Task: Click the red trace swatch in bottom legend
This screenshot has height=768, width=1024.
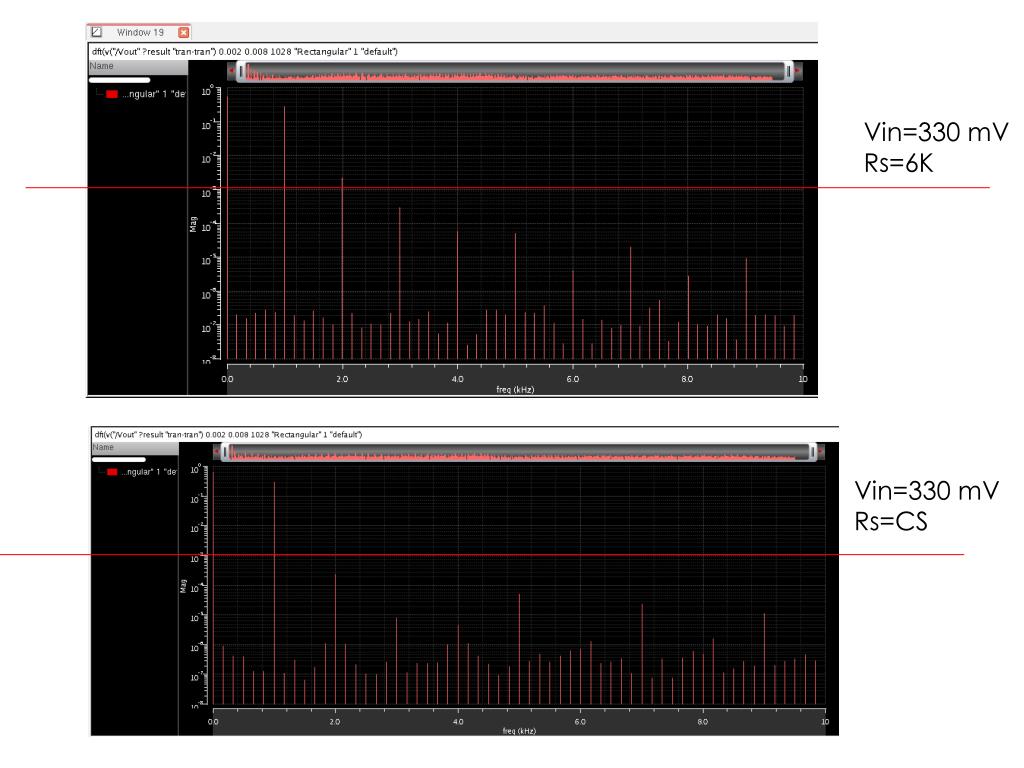Action: (112, 472)
